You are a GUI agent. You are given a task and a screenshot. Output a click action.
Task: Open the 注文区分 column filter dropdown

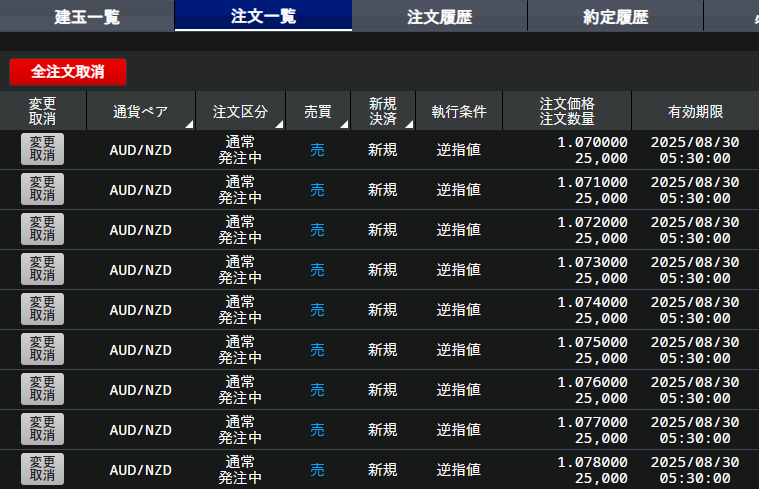click(279, 124)
